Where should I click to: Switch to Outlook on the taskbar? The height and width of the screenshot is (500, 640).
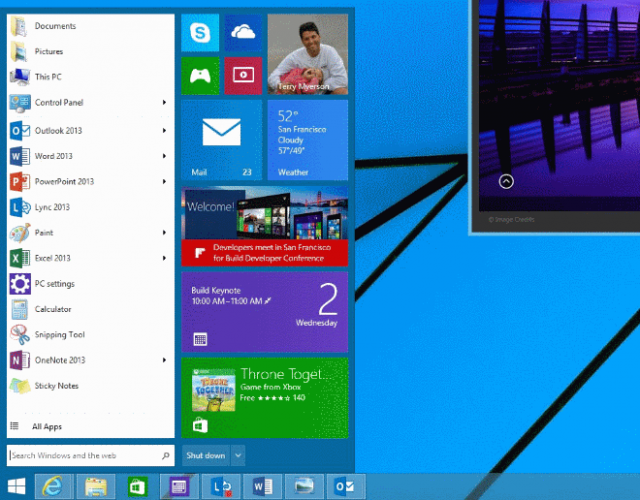pos(346,487)
